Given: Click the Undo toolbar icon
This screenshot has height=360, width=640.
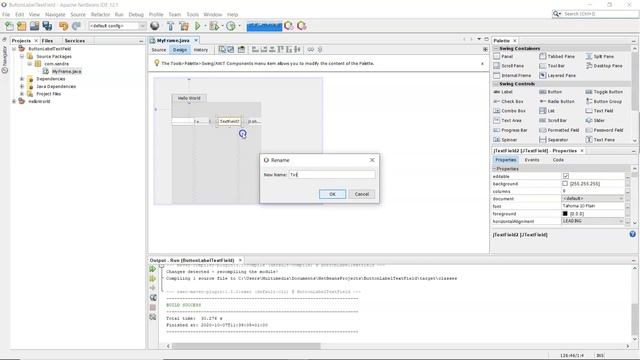Looking at the screenshot, I should (63, 26).
